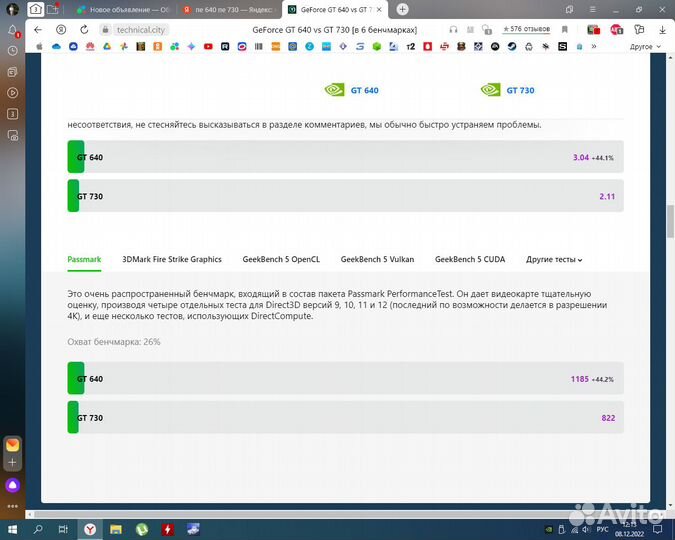Click the sidebar play-circle video icon
This screenshot has width=675, height=540.
click(12, 93)
